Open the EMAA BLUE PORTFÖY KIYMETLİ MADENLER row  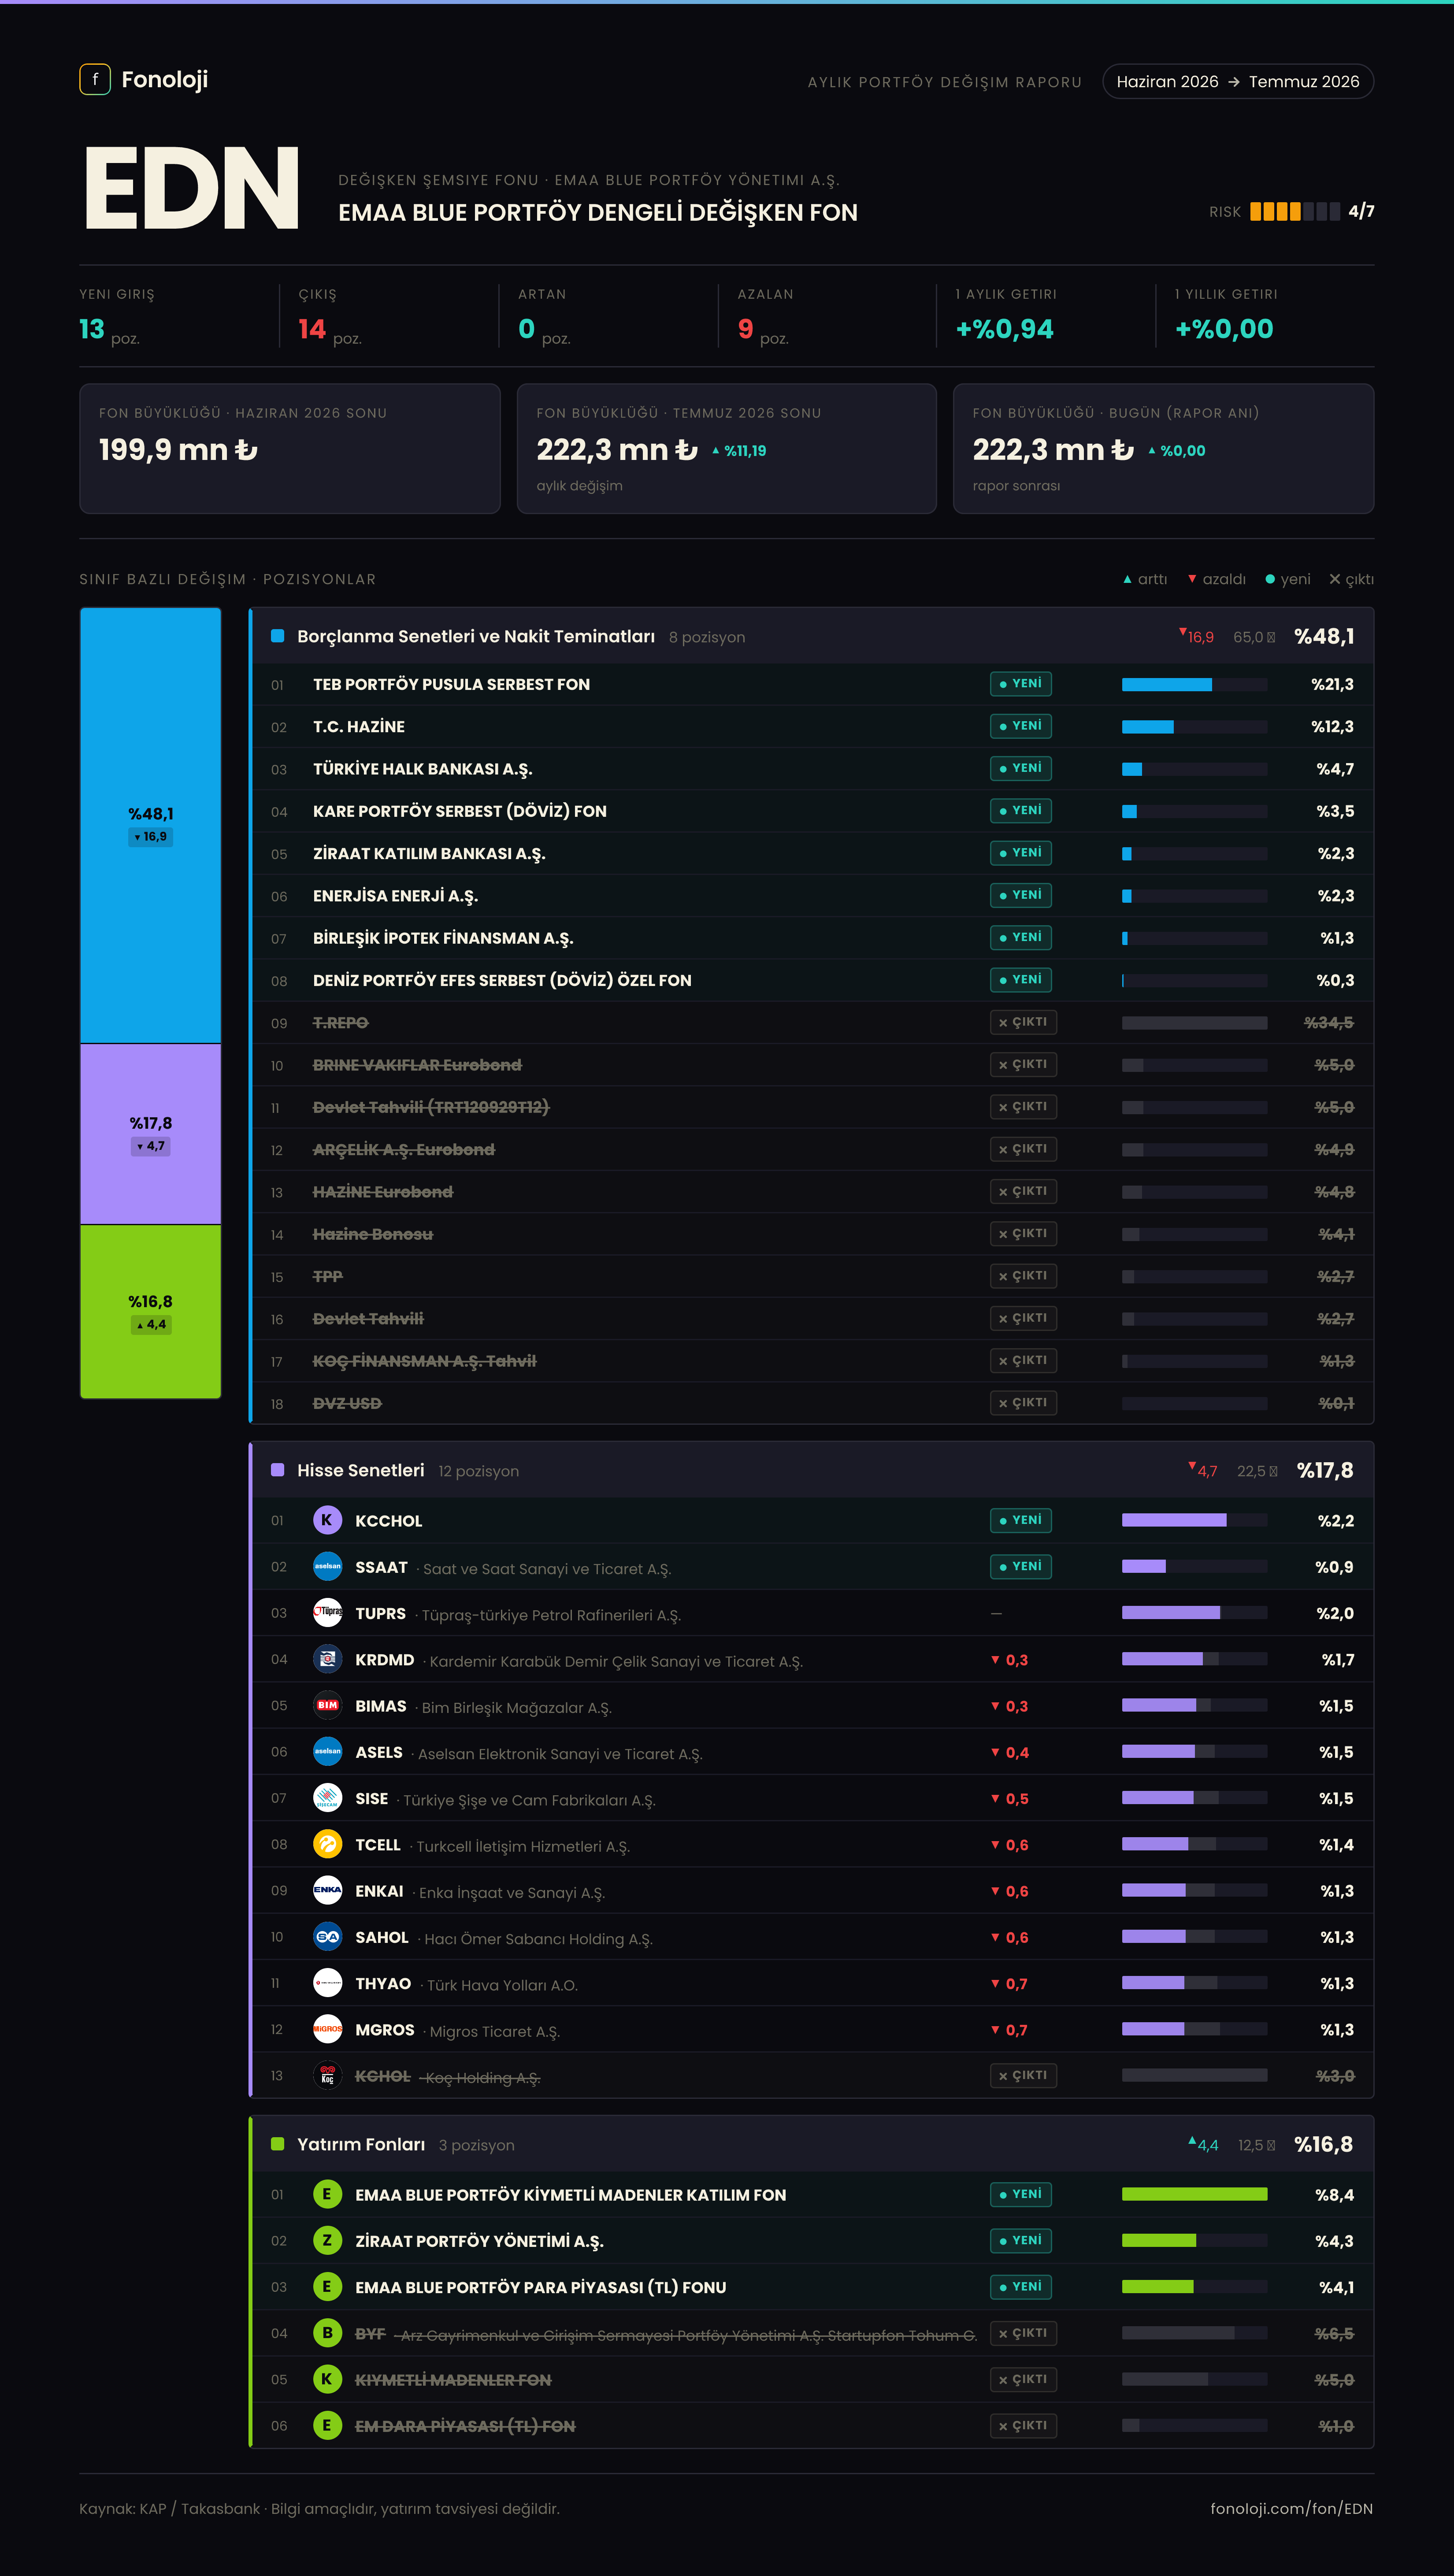pos(812,2194)
